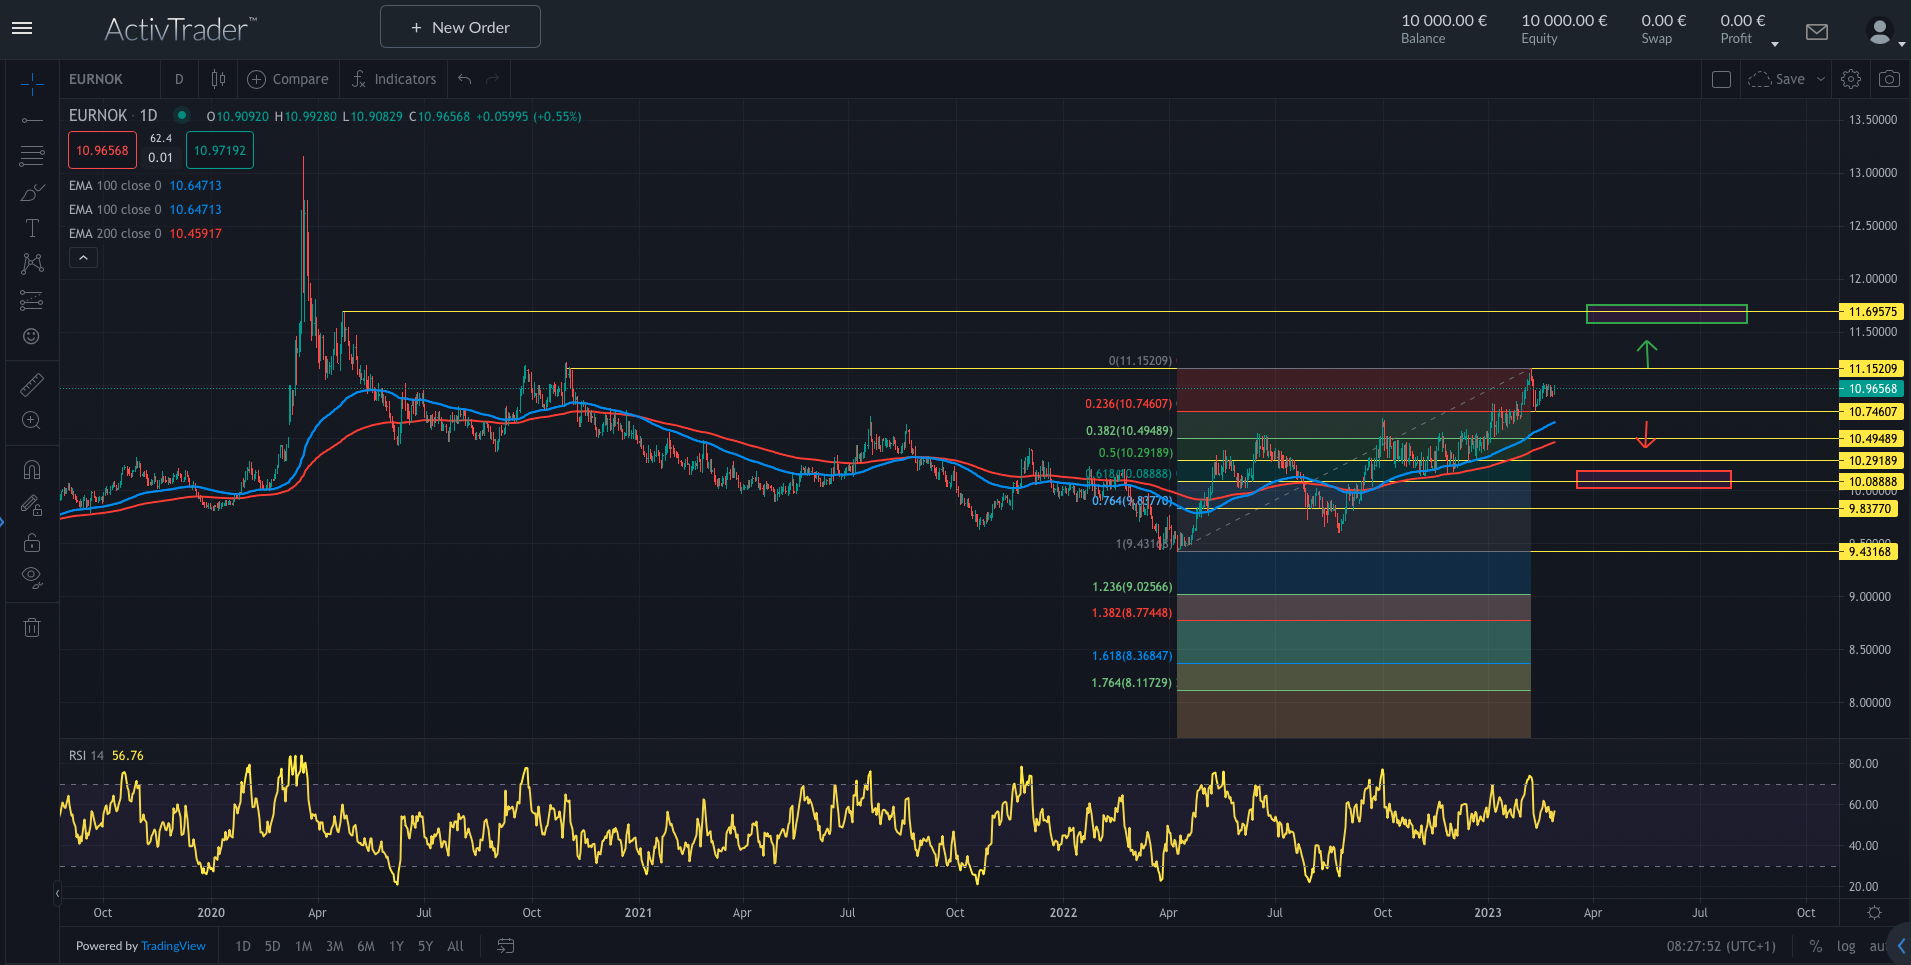Toggle drawing lock

[x=31, y=542]
